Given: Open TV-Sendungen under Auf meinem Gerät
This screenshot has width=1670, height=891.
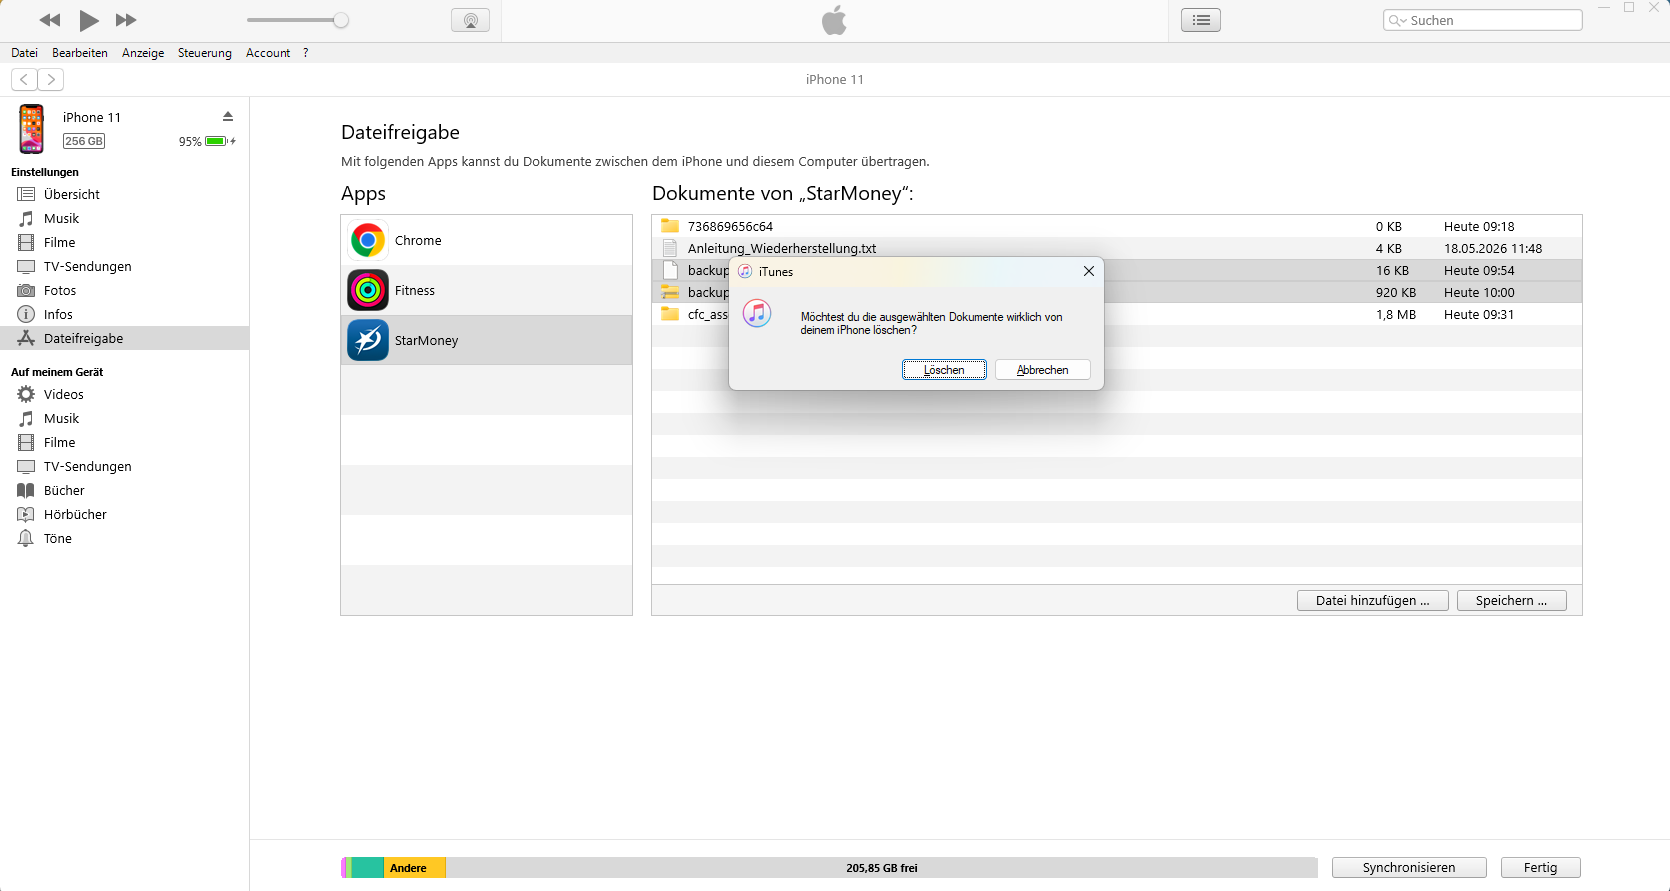Looking at the screenshot, I should coord(124,466).
